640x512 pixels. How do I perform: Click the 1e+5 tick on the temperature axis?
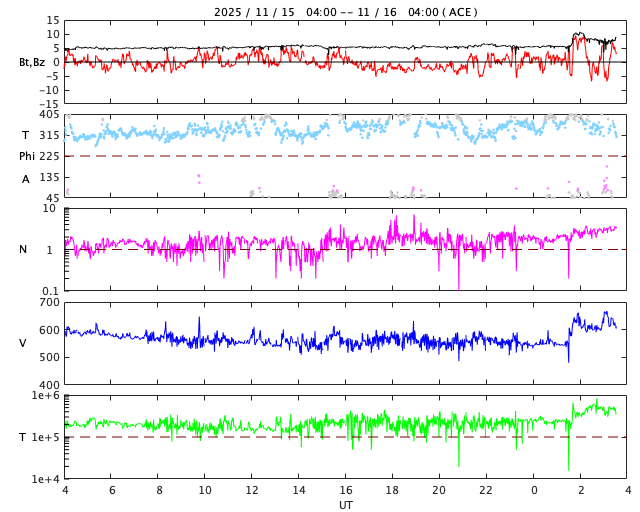tap(46, 438)
